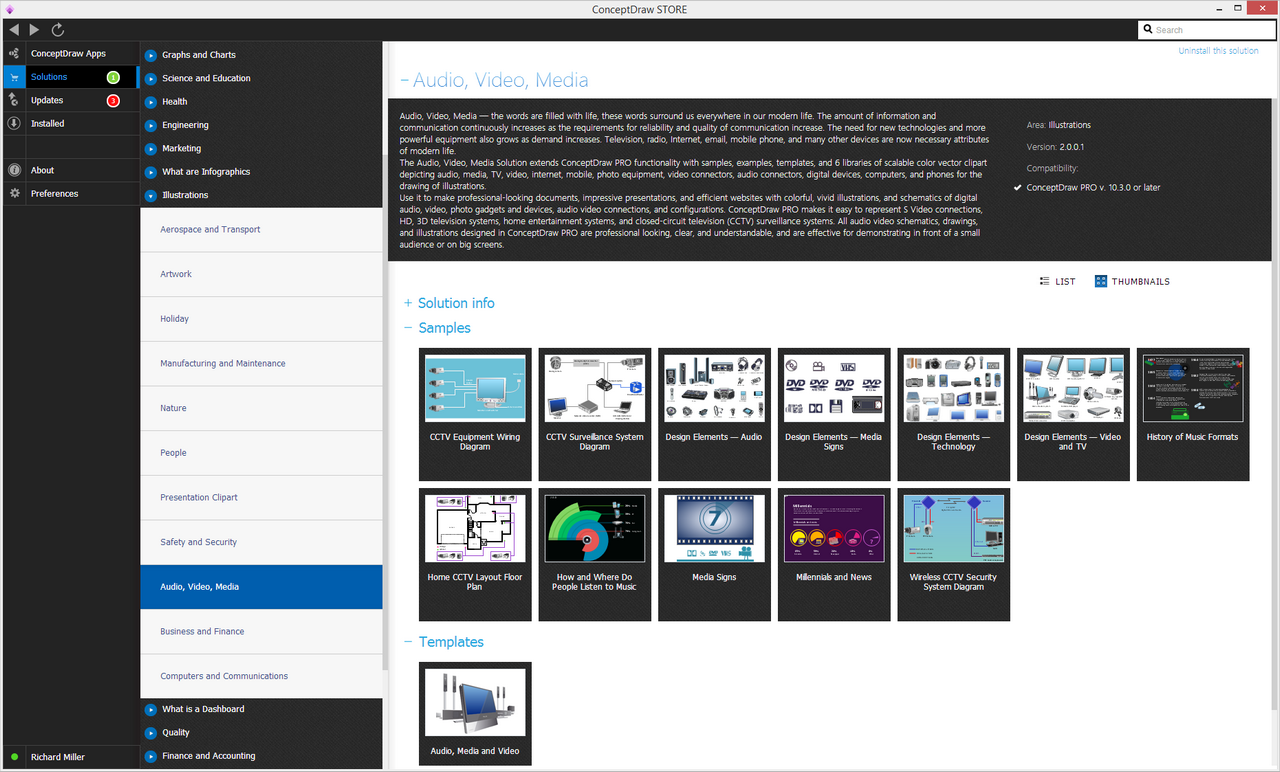Open the Preferences gear icon
1280x772 pixels.
pyautogui.click(x=14, y=194)
